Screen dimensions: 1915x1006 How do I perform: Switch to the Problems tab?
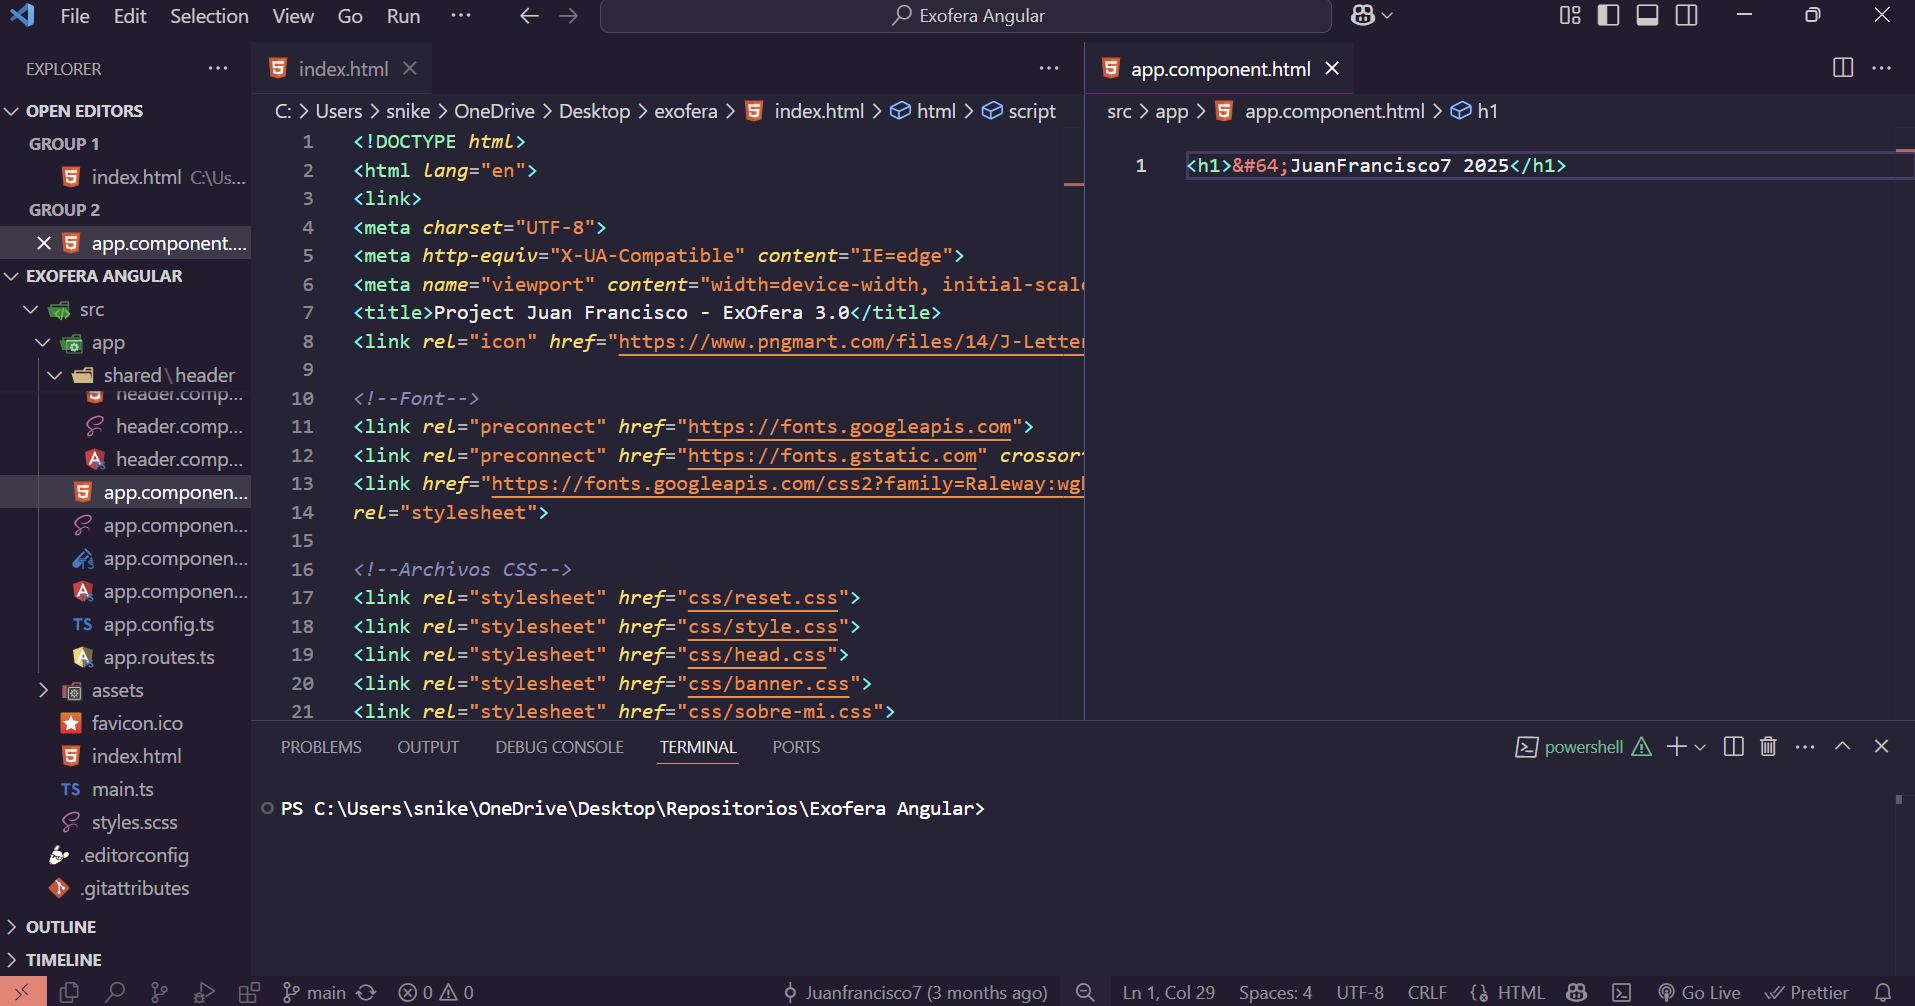(x=321, y=747)
